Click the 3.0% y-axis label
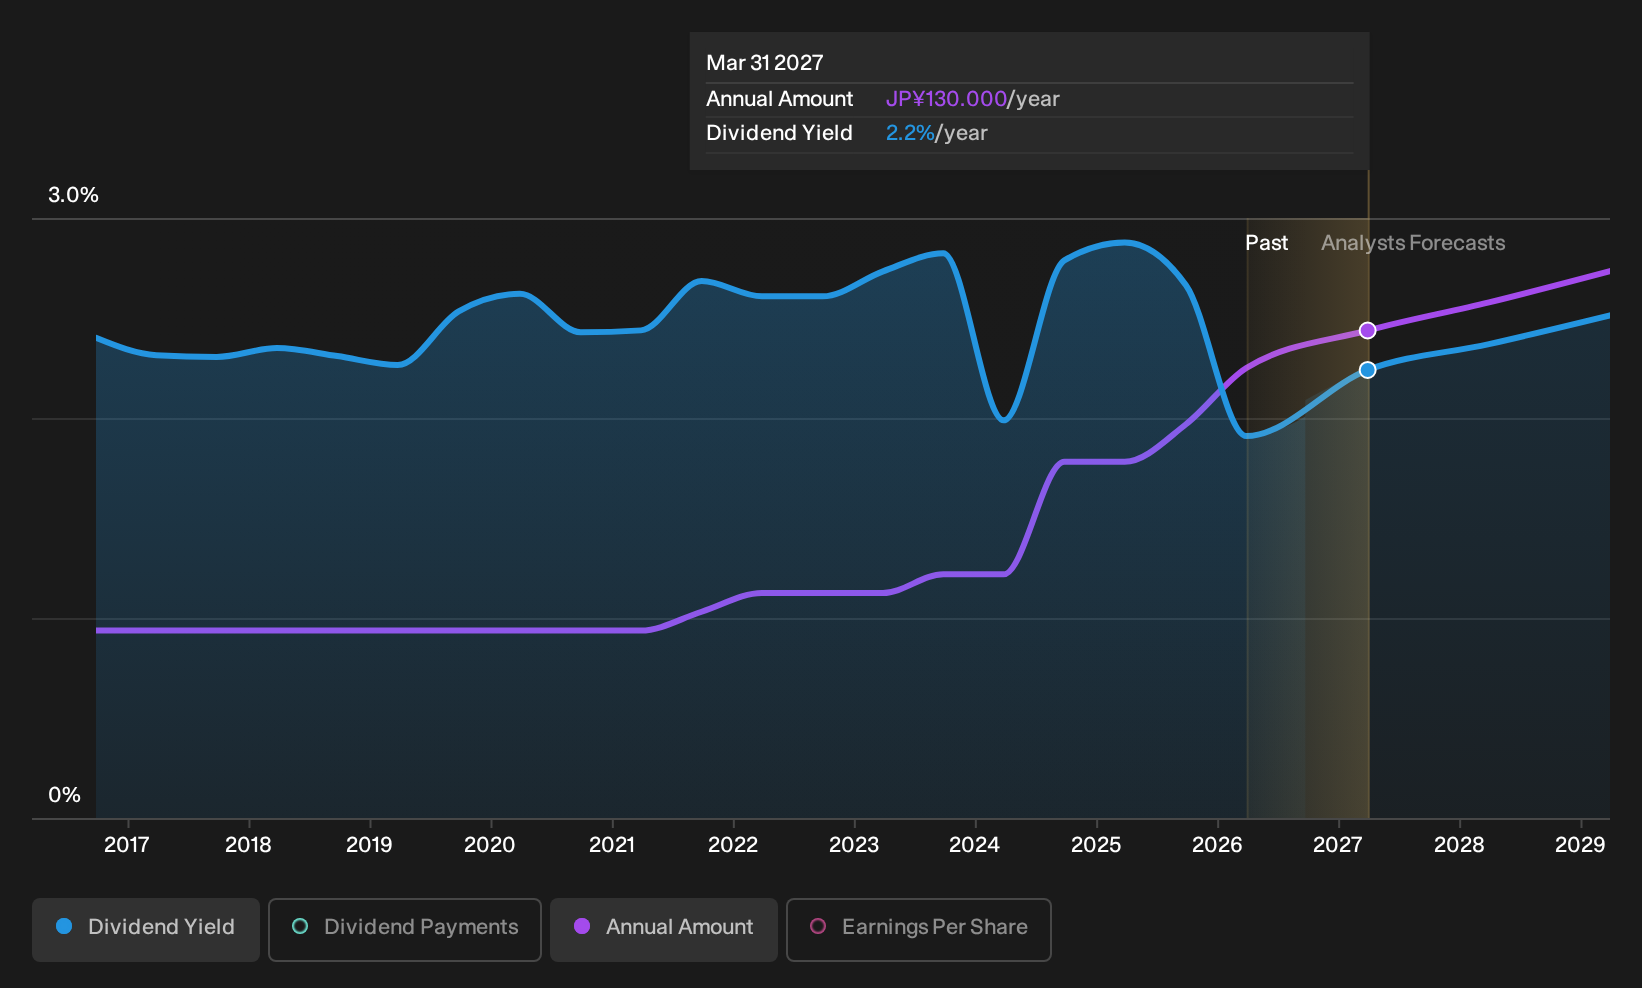 (73, 195)
